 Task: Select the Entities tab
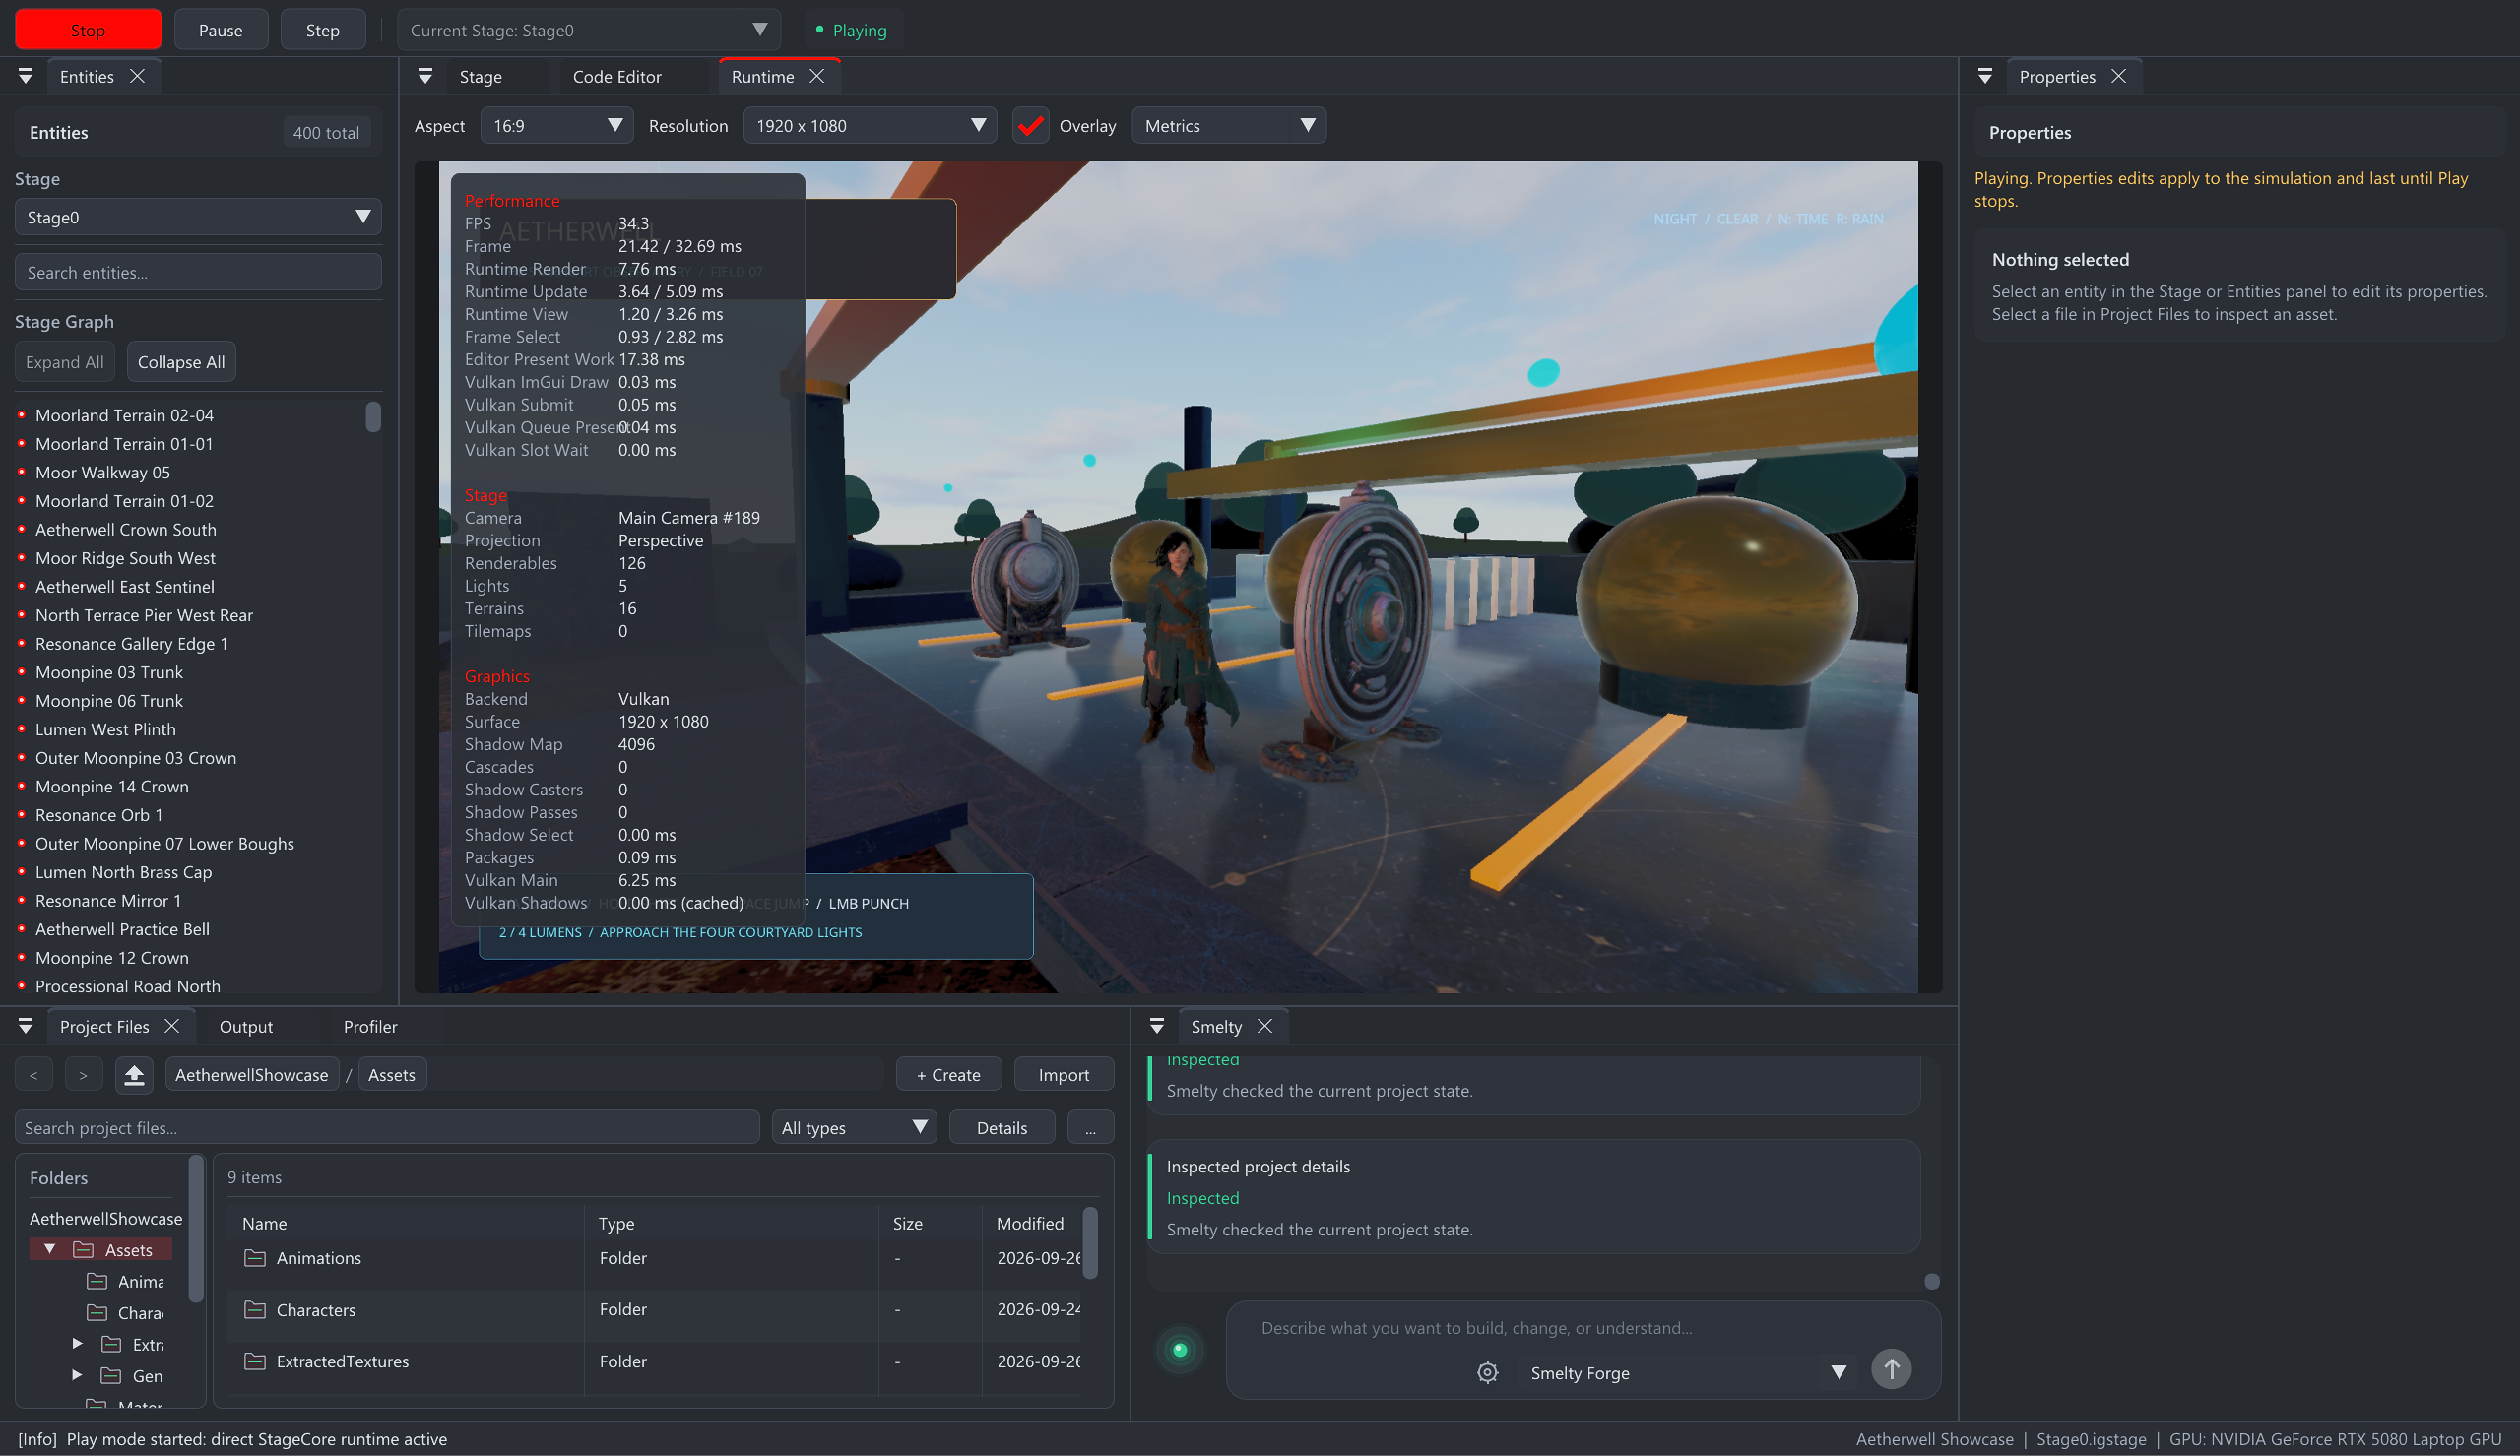coord(86,77)
